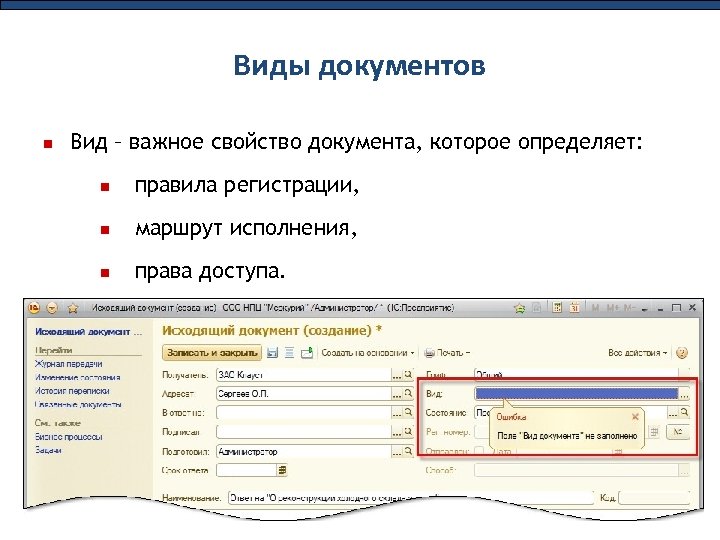Open the calculator icon in title bar
This screenshot has height=540, width=720.
click(557, 308)
